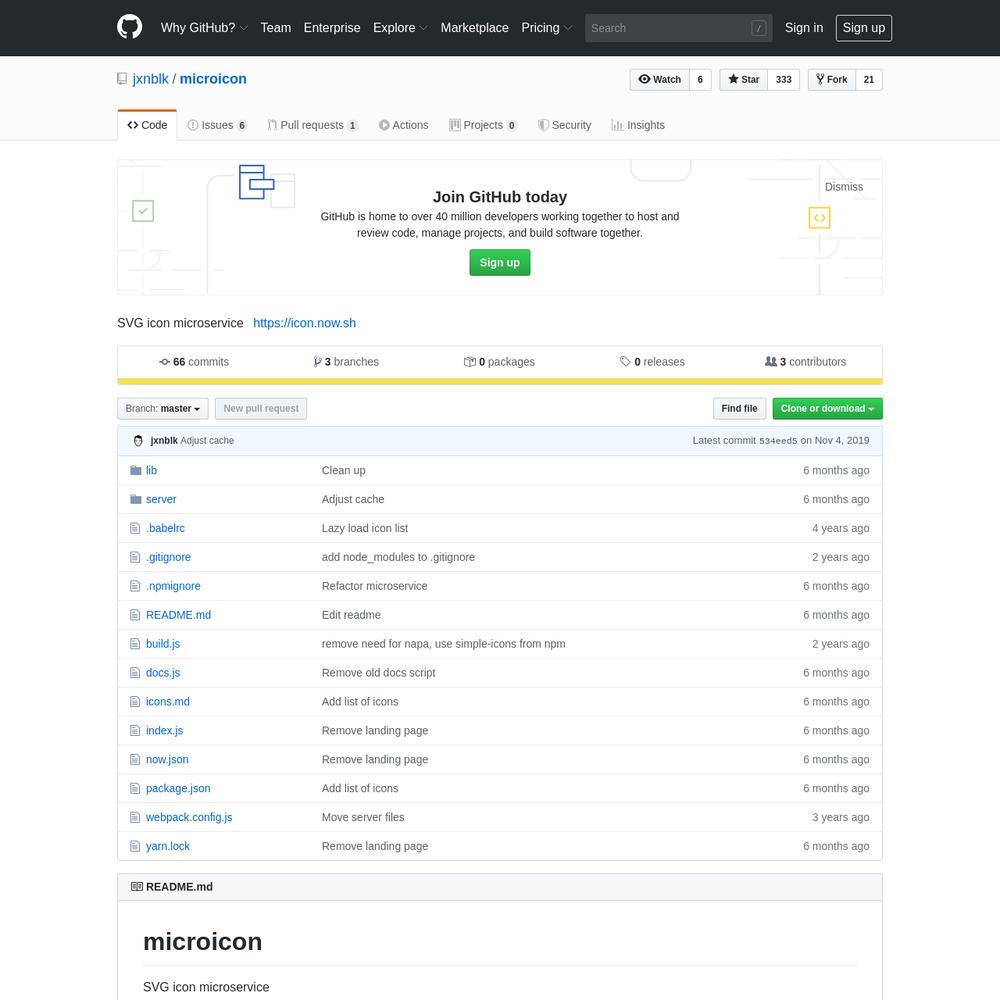The height and width of the screenshot is (1000, 1000).
Task: Open the 'Lazy load icon list' commit message
Action: pyautogui.click(x=365, y=528)
